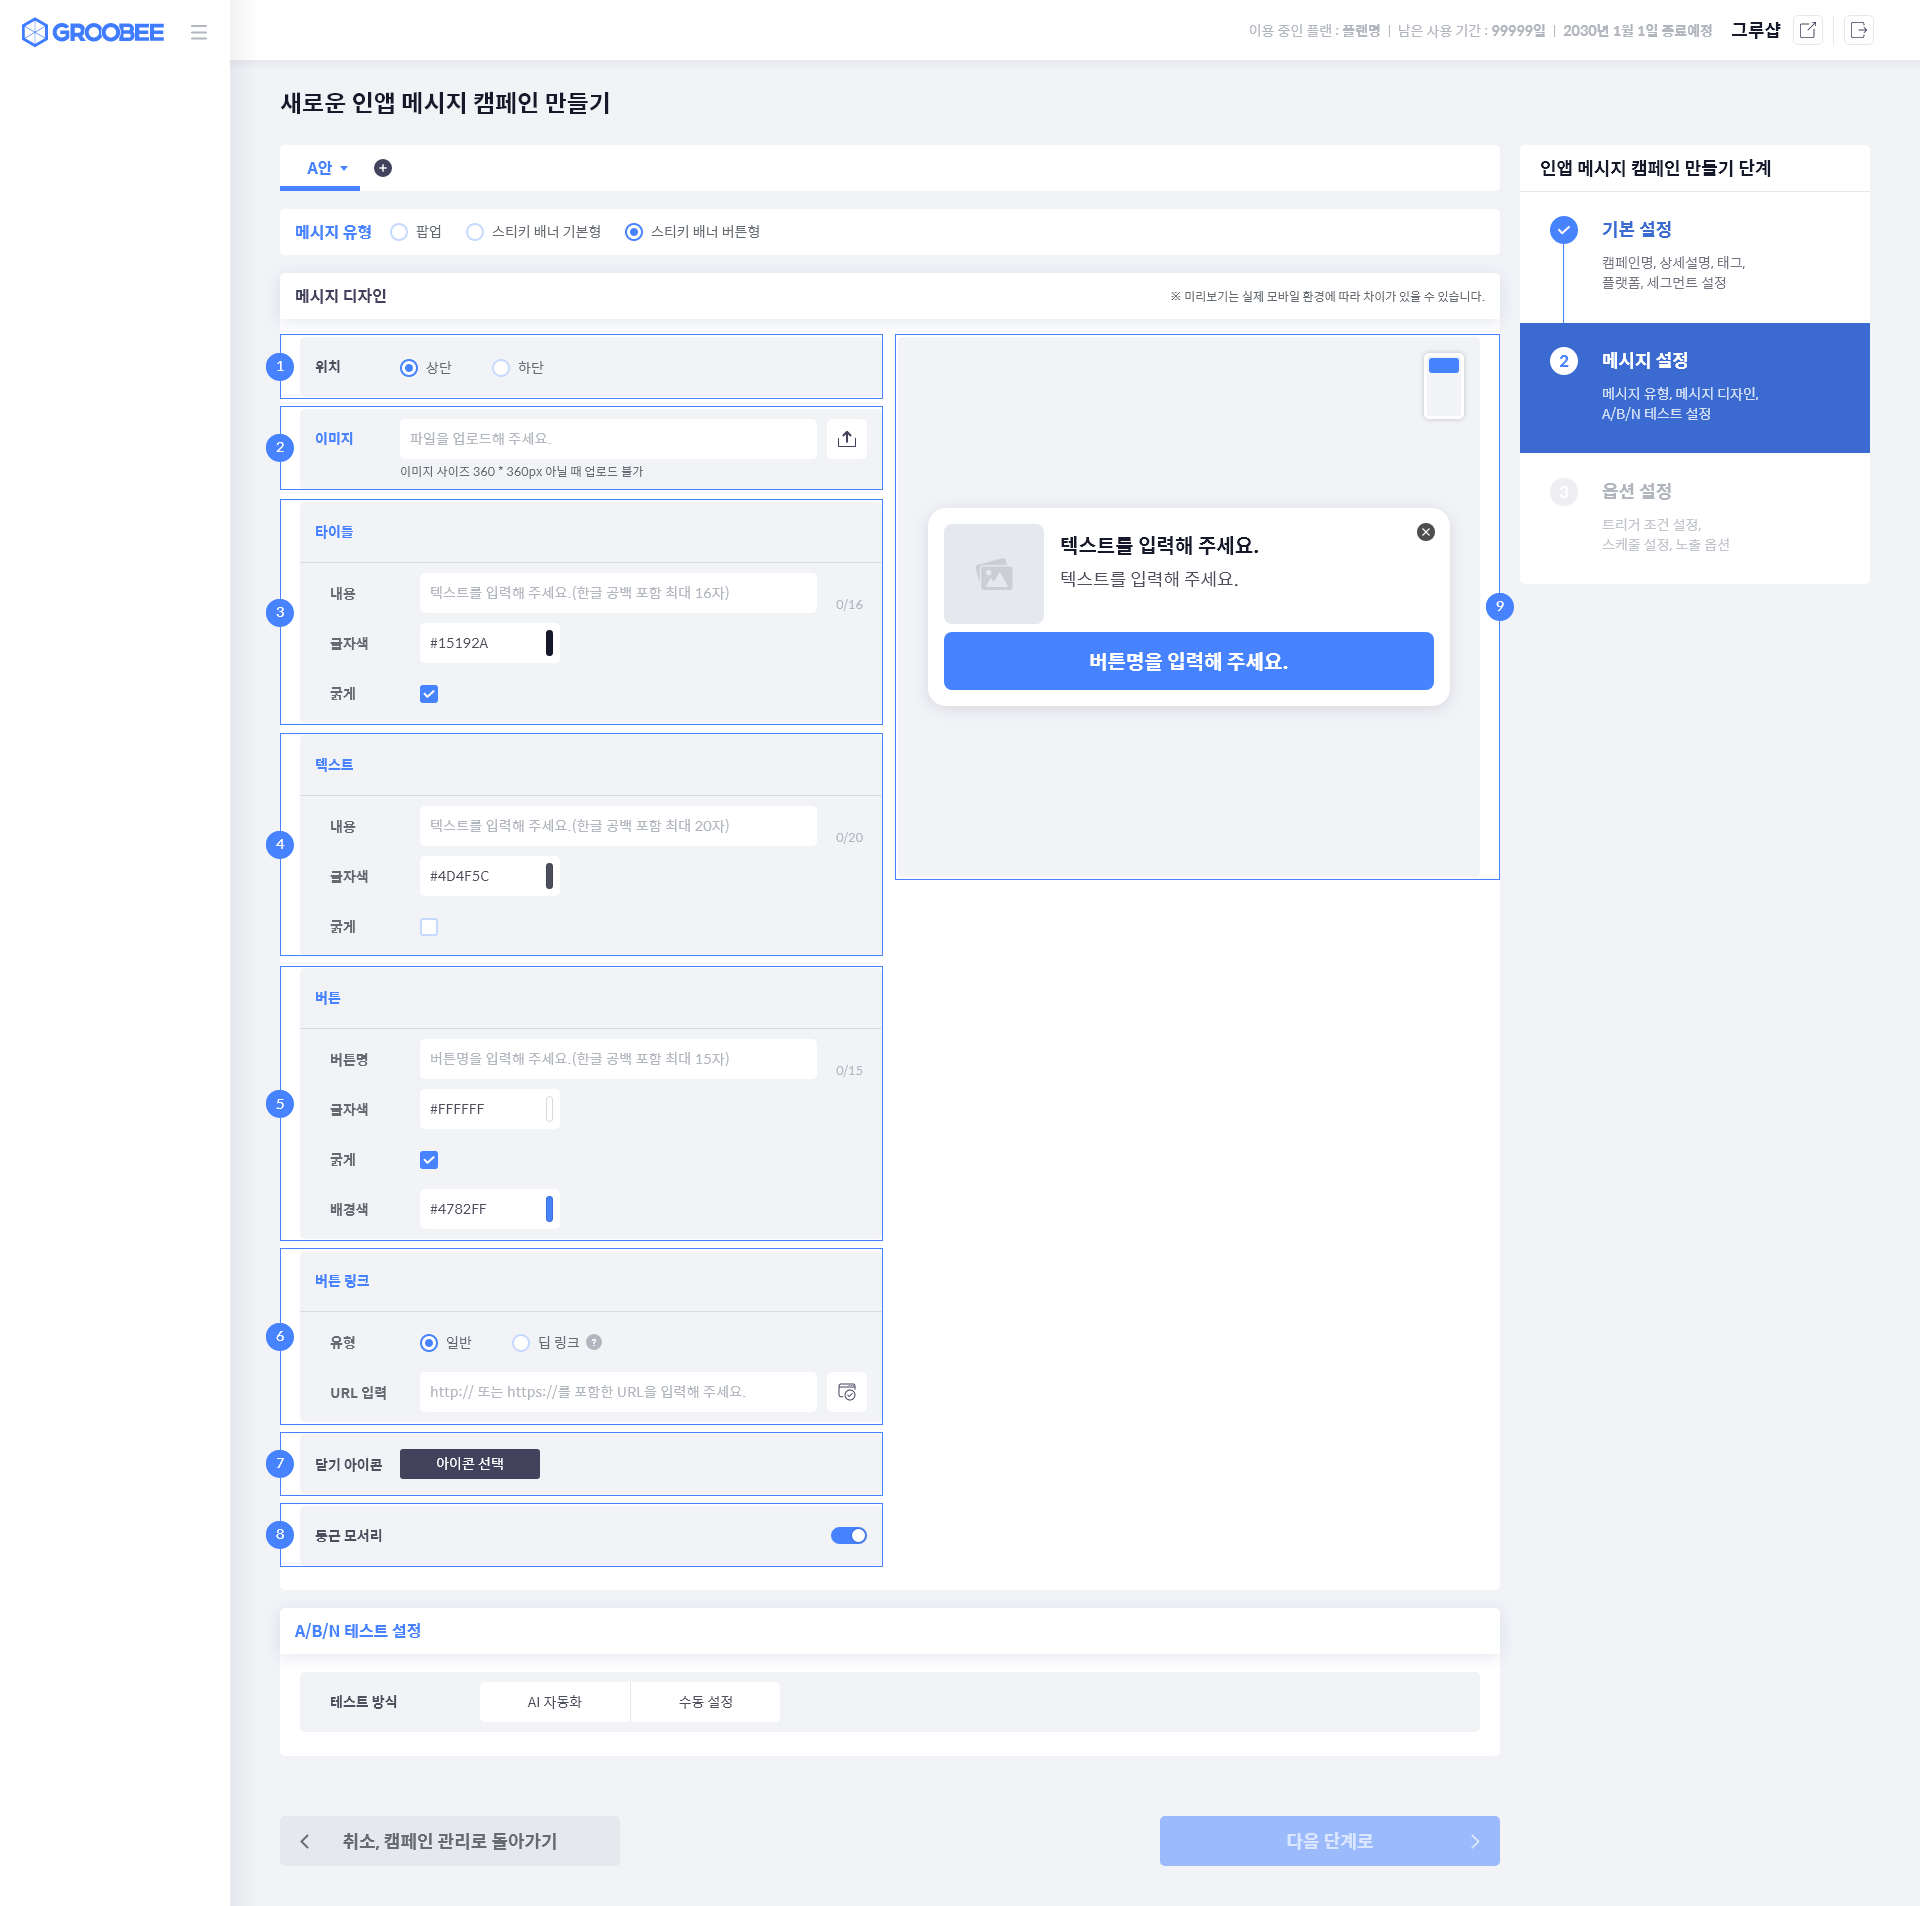Open the 기본 설정 step link

pyautogui.click(x=1637, y=229)
